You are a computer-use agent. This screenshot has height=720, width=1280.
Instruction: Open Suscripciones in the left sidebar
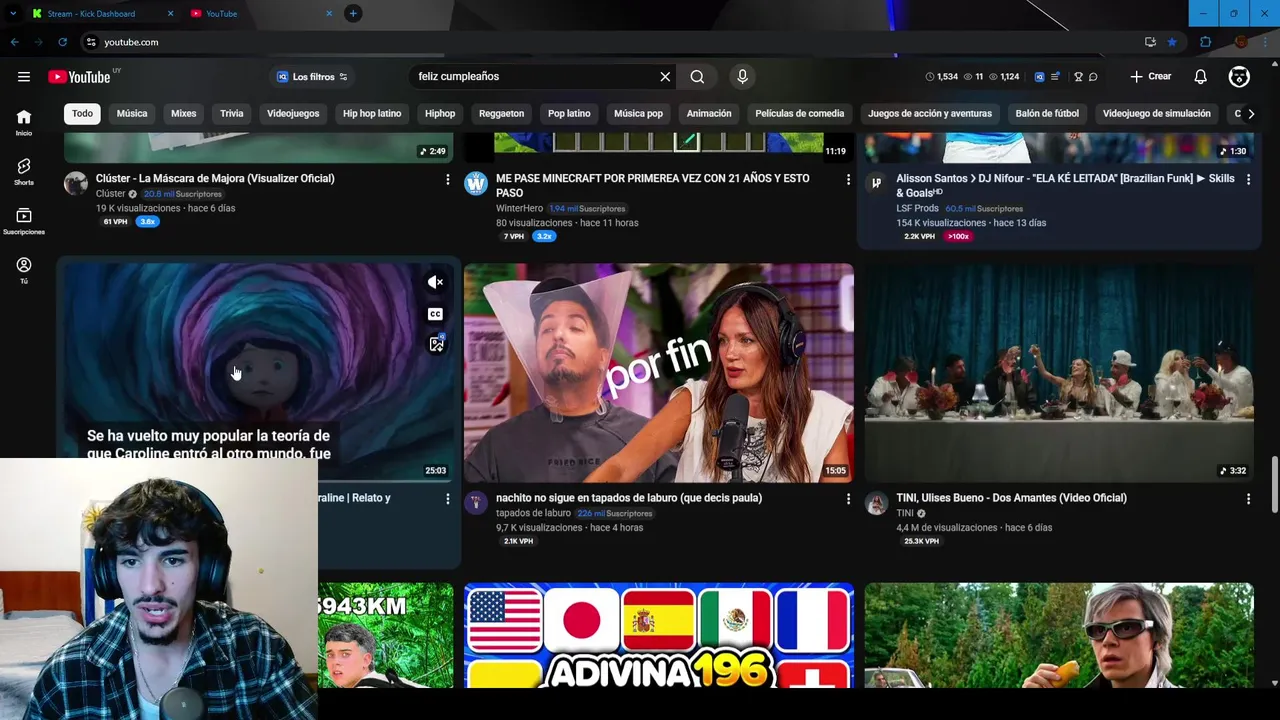pyautogui.click(x=23, y=221)
